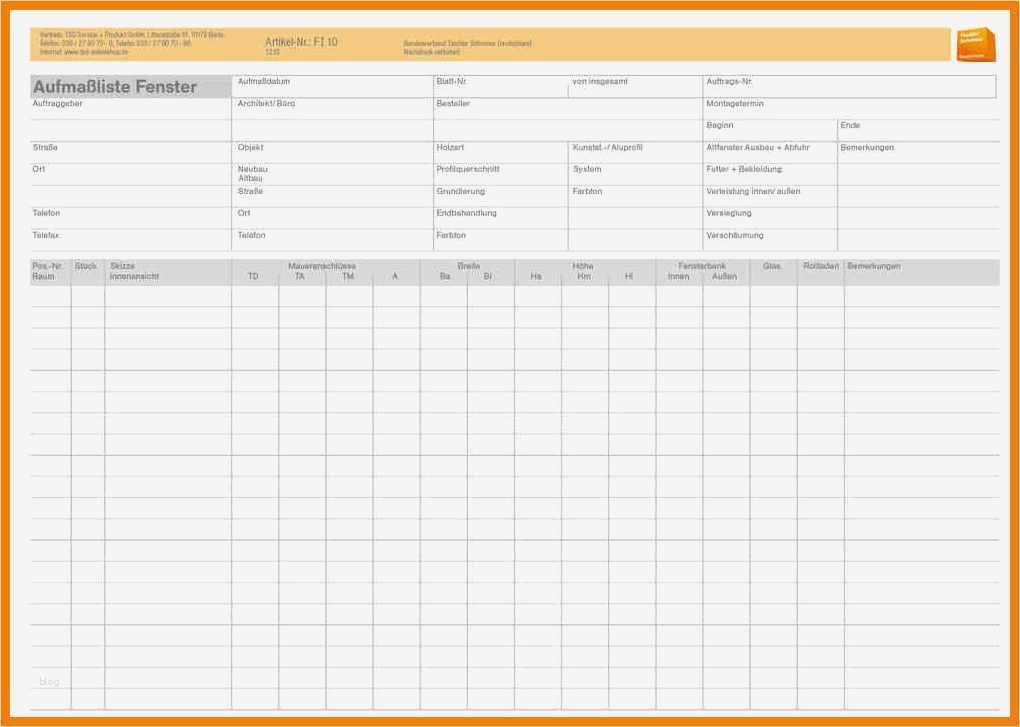This screenshot has width=1020, height=727.
Task: Click the 'Aufmaßliste Fenster' title
Action: pyautogui.click(x=114, y=86)
